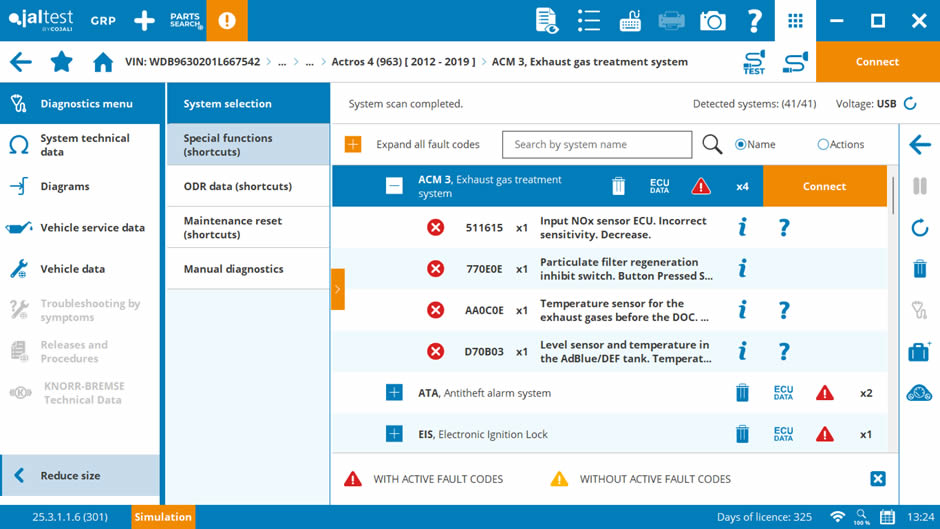Open Vehicle data menu item
Screen dimensions: 940x529
[80, 269]
